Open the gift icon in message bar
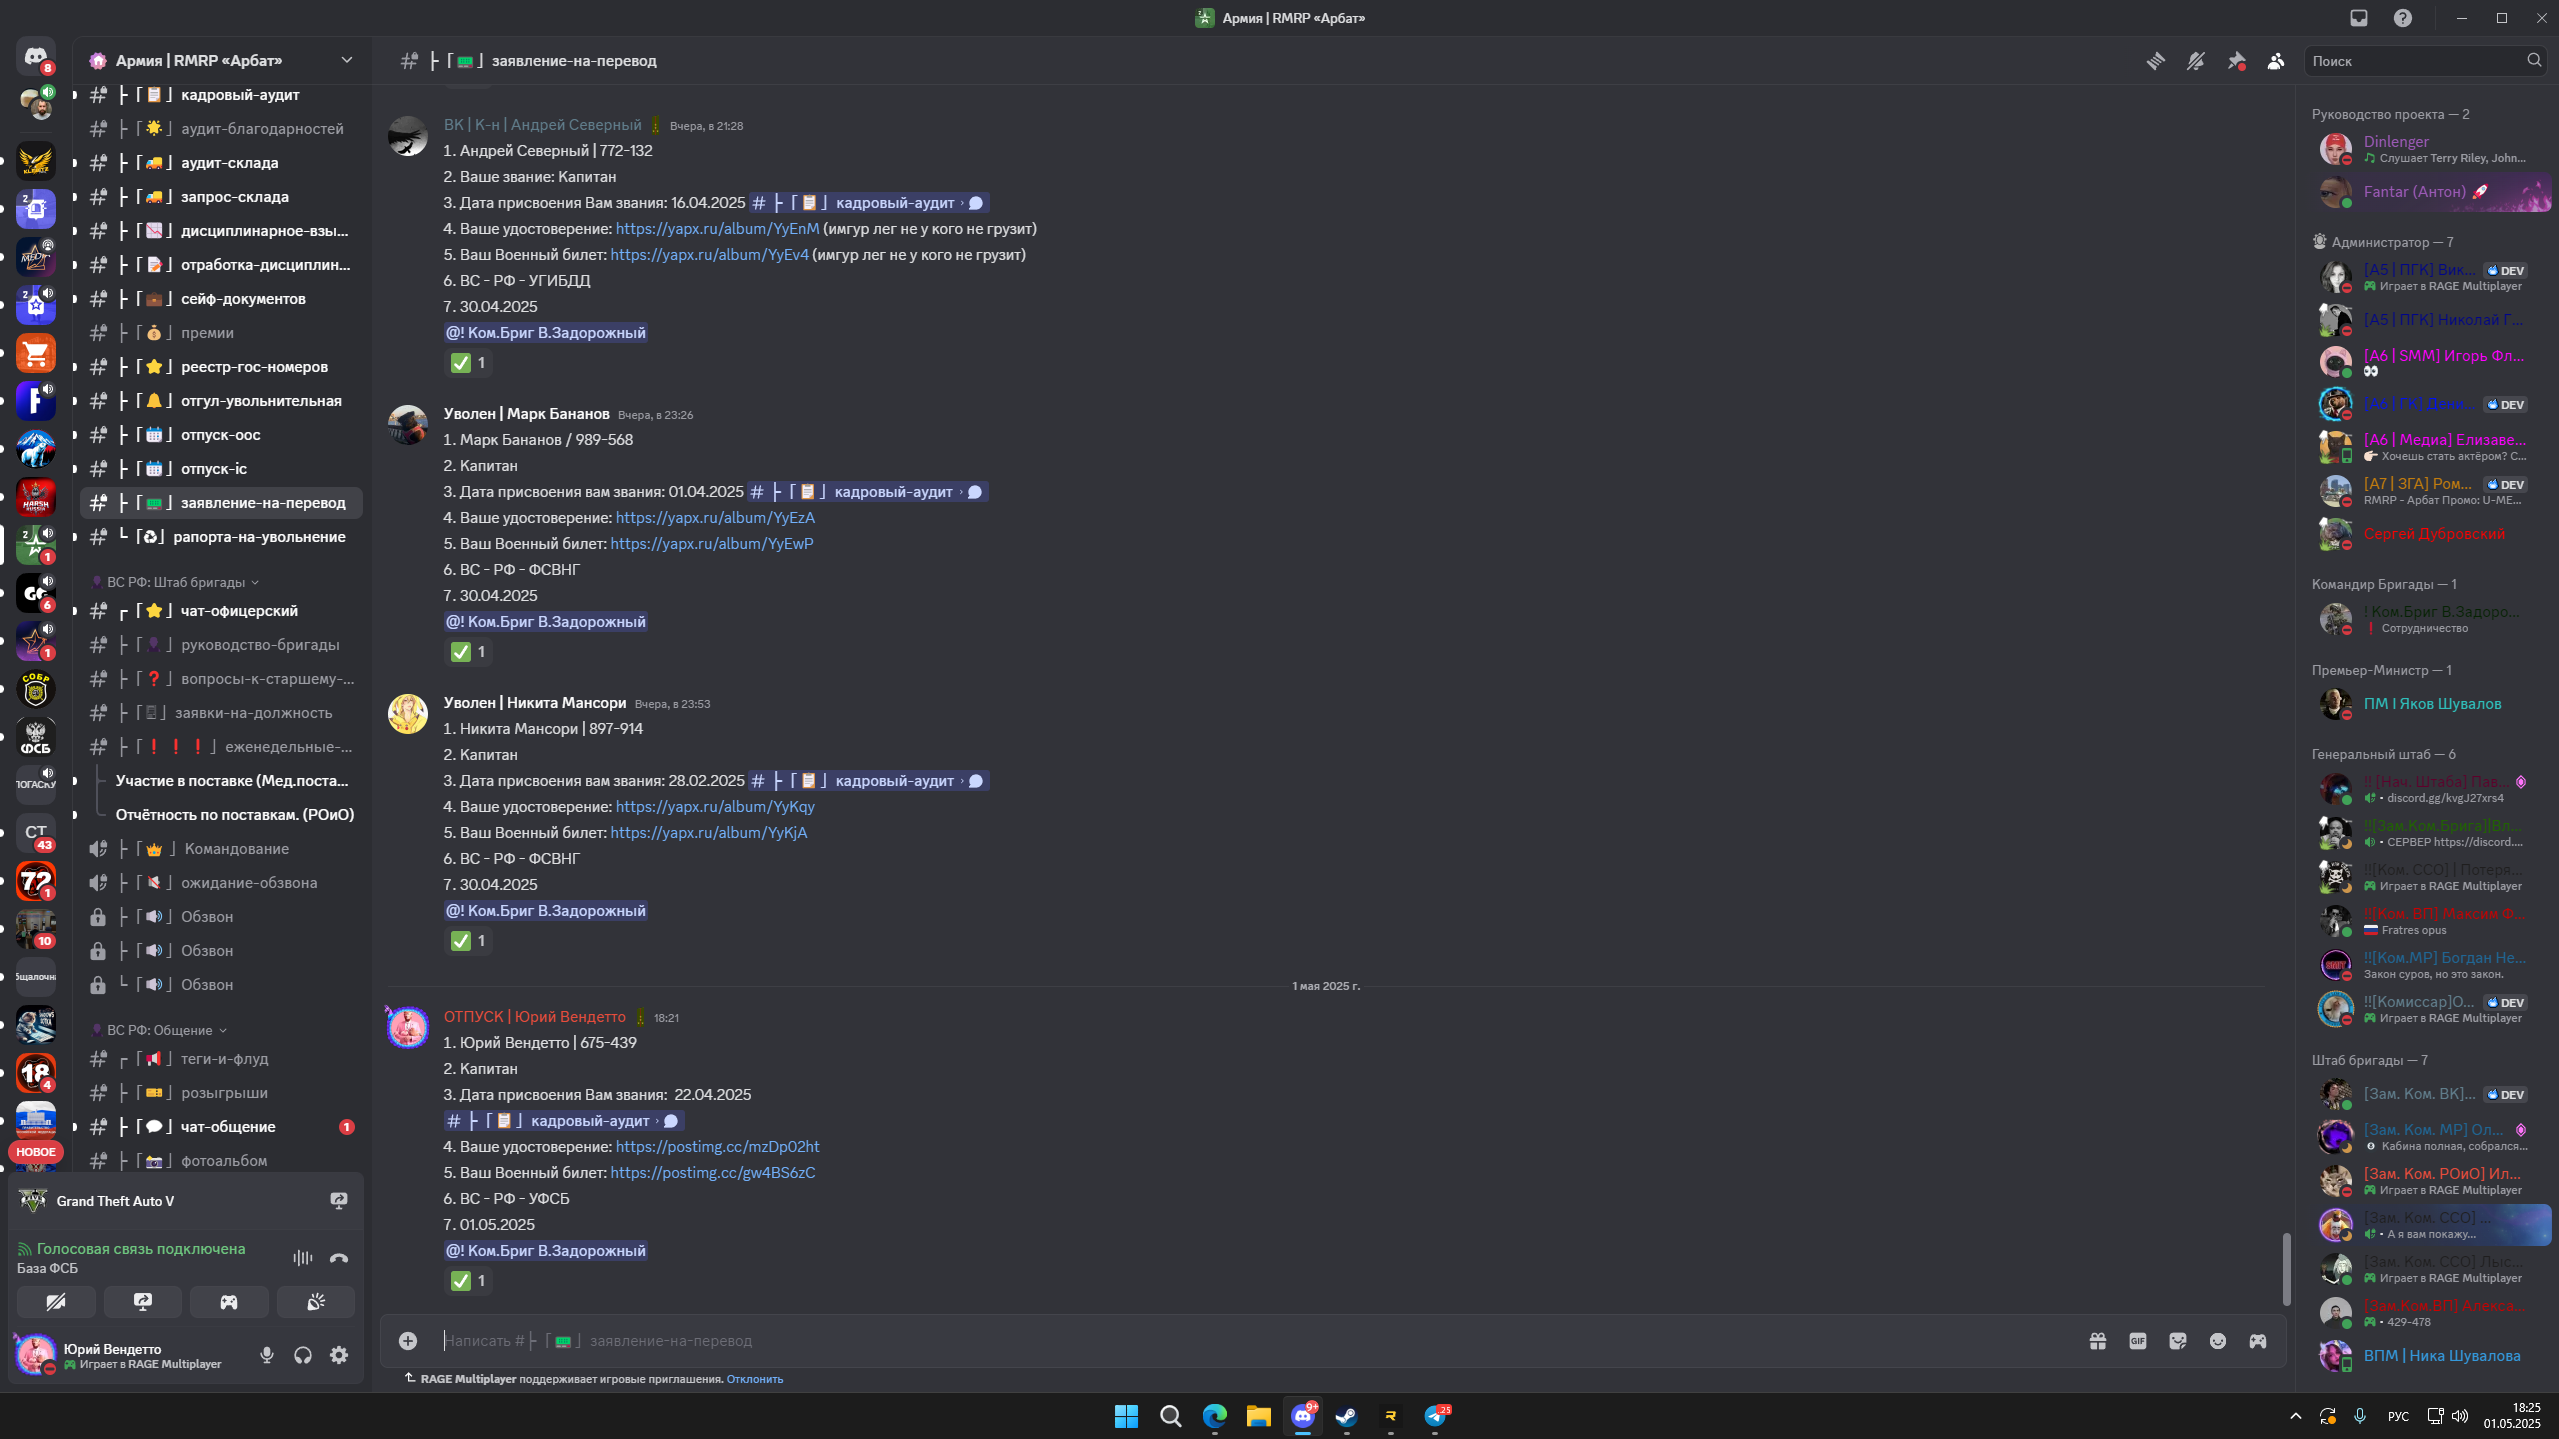Viewport: 2559px width, 1439px height. pos(2098,1341)
